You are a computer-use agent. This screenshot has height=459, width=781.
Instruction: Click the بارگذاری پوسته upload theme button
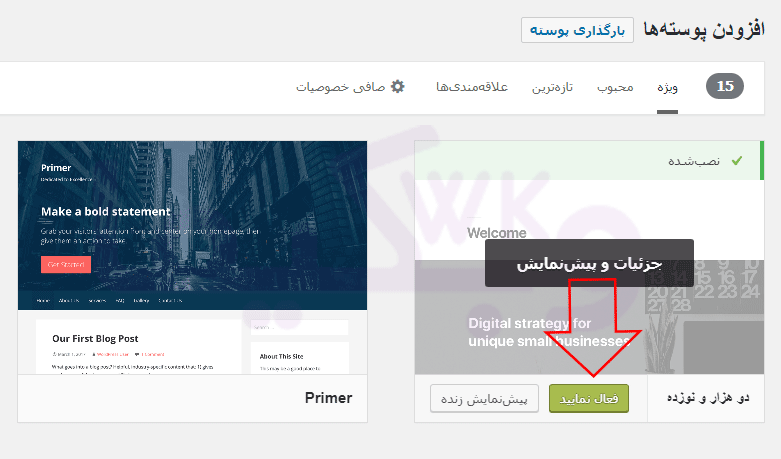[577, 30]
